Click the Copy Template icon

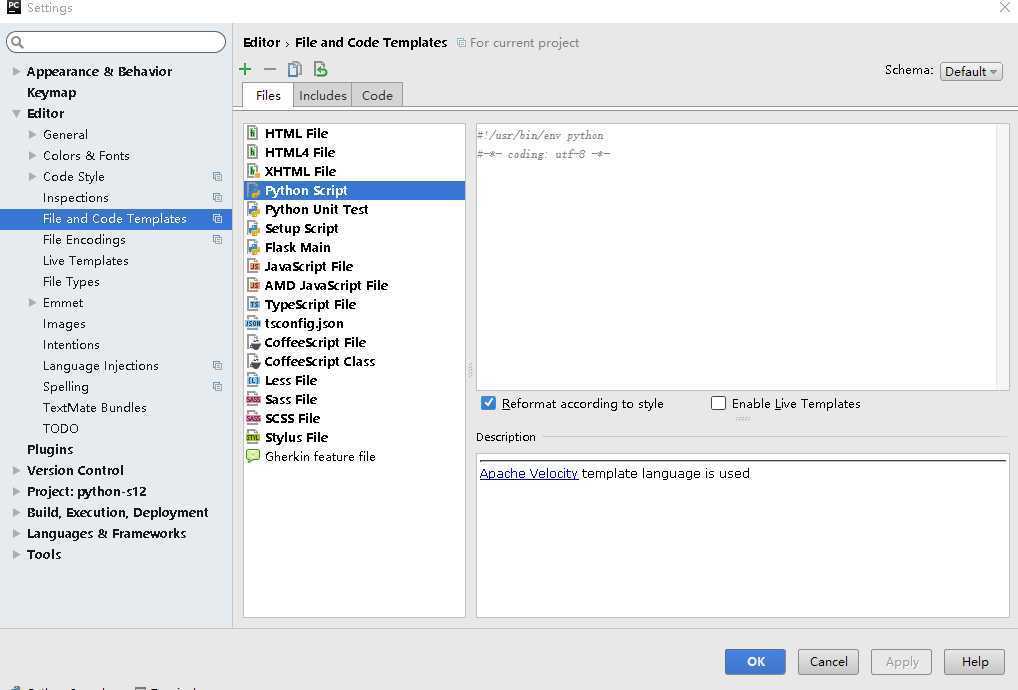[295, 69]
